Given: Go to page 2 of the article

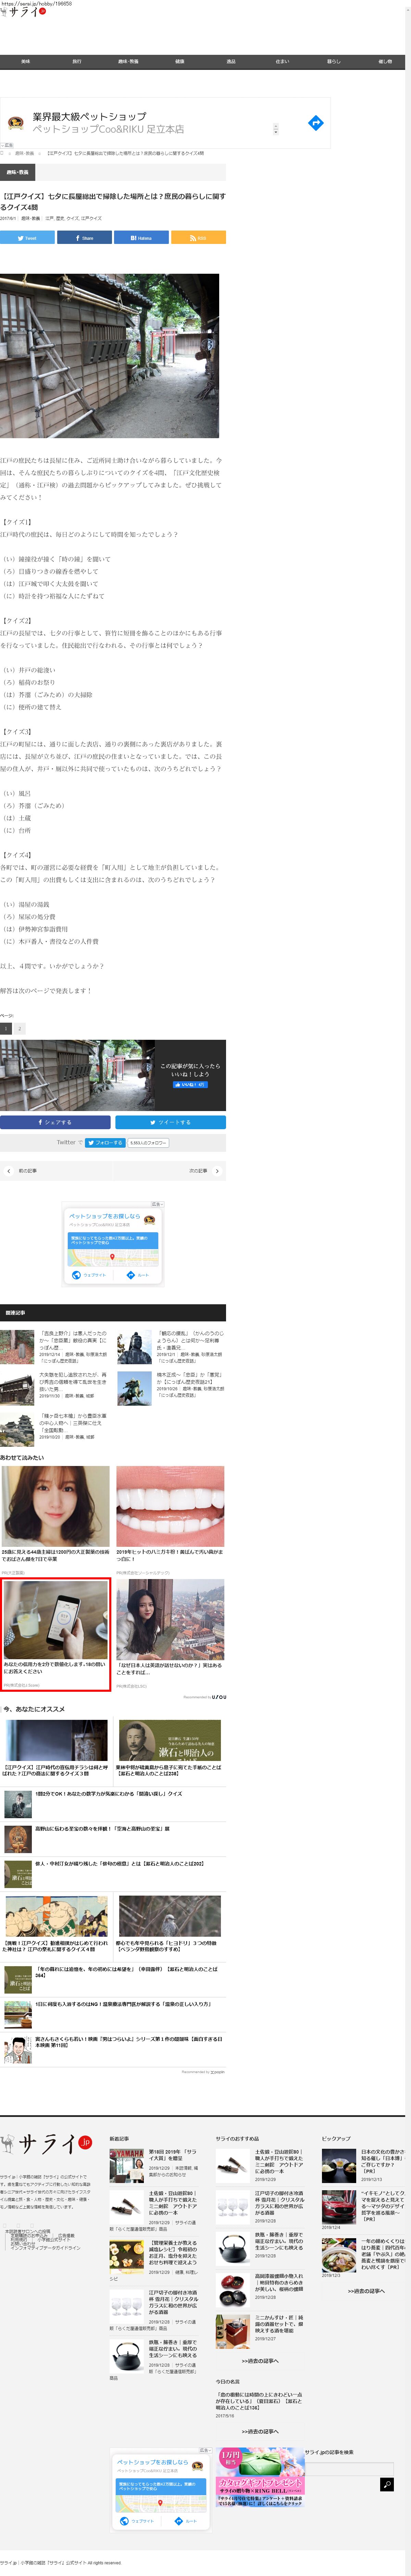Looking at the screenshot, I should click(x=19, y=1028).
